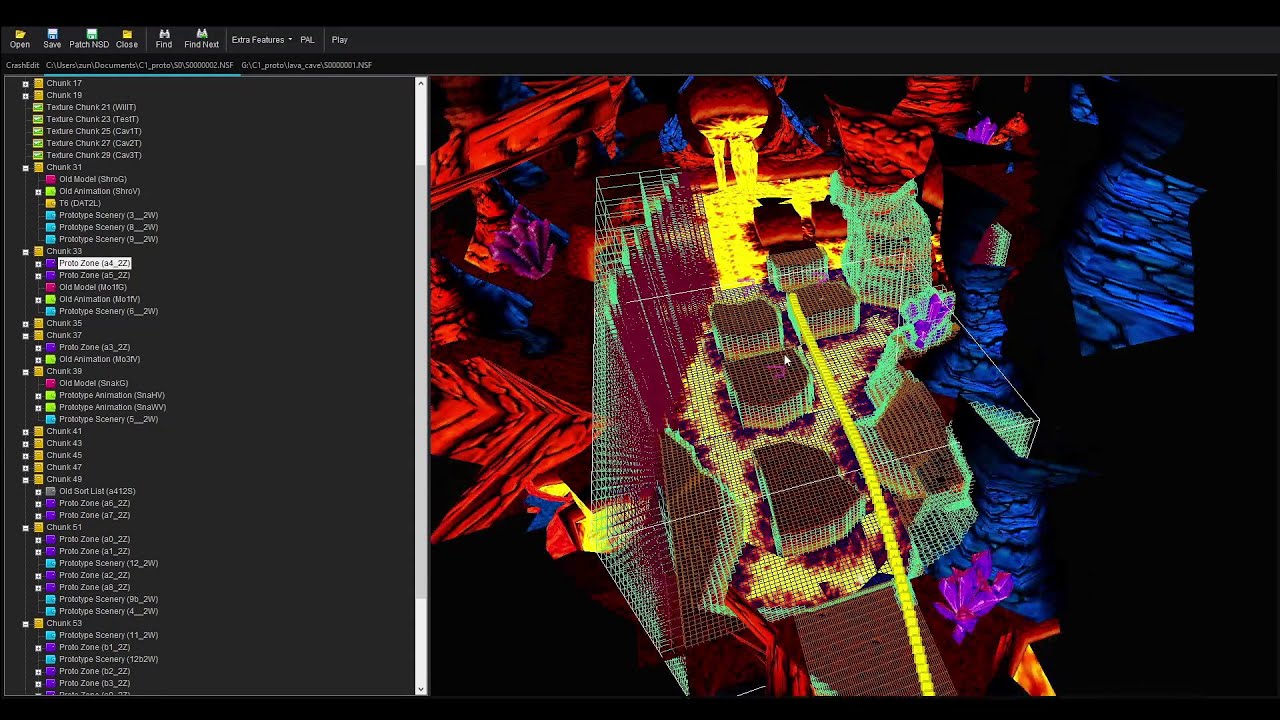
Task: Click the Play button in toolbar
Action: 340,40
